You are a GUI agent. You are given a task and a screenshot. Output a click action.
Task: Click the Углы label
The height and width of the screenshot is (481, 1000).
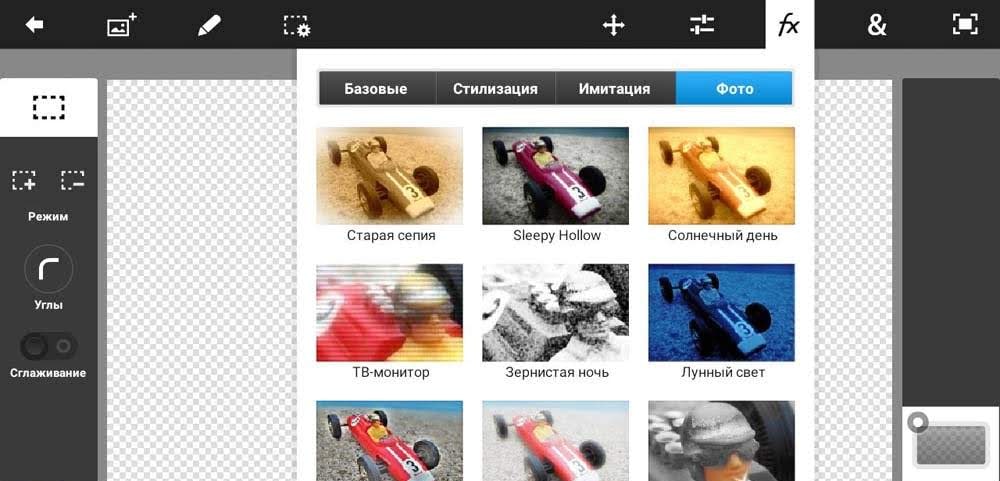click(x=48, y=305)
